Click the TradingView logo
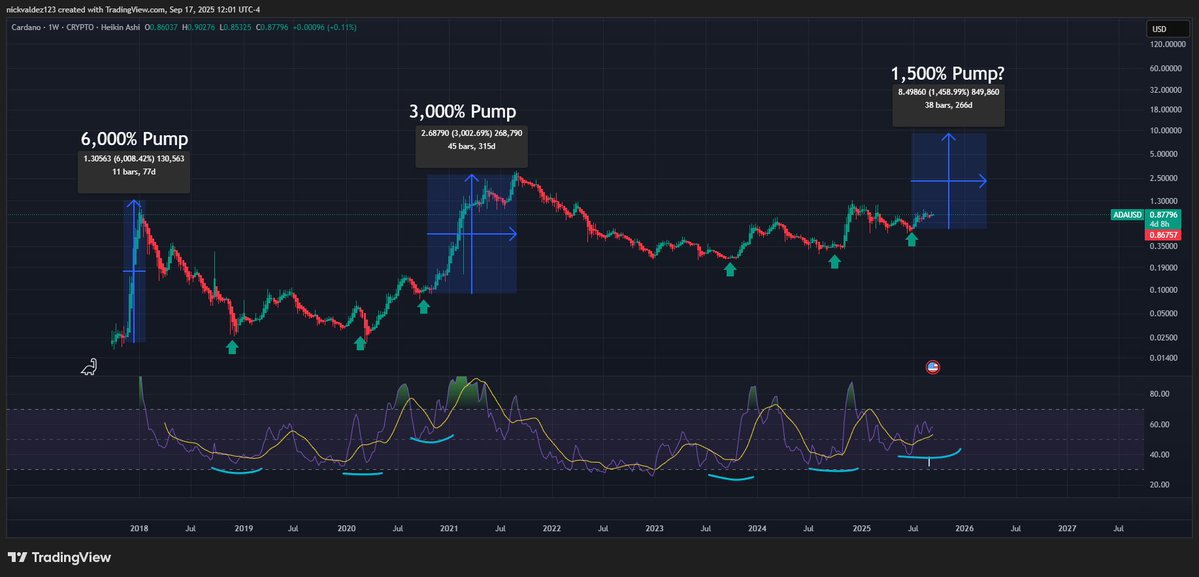 60,557
